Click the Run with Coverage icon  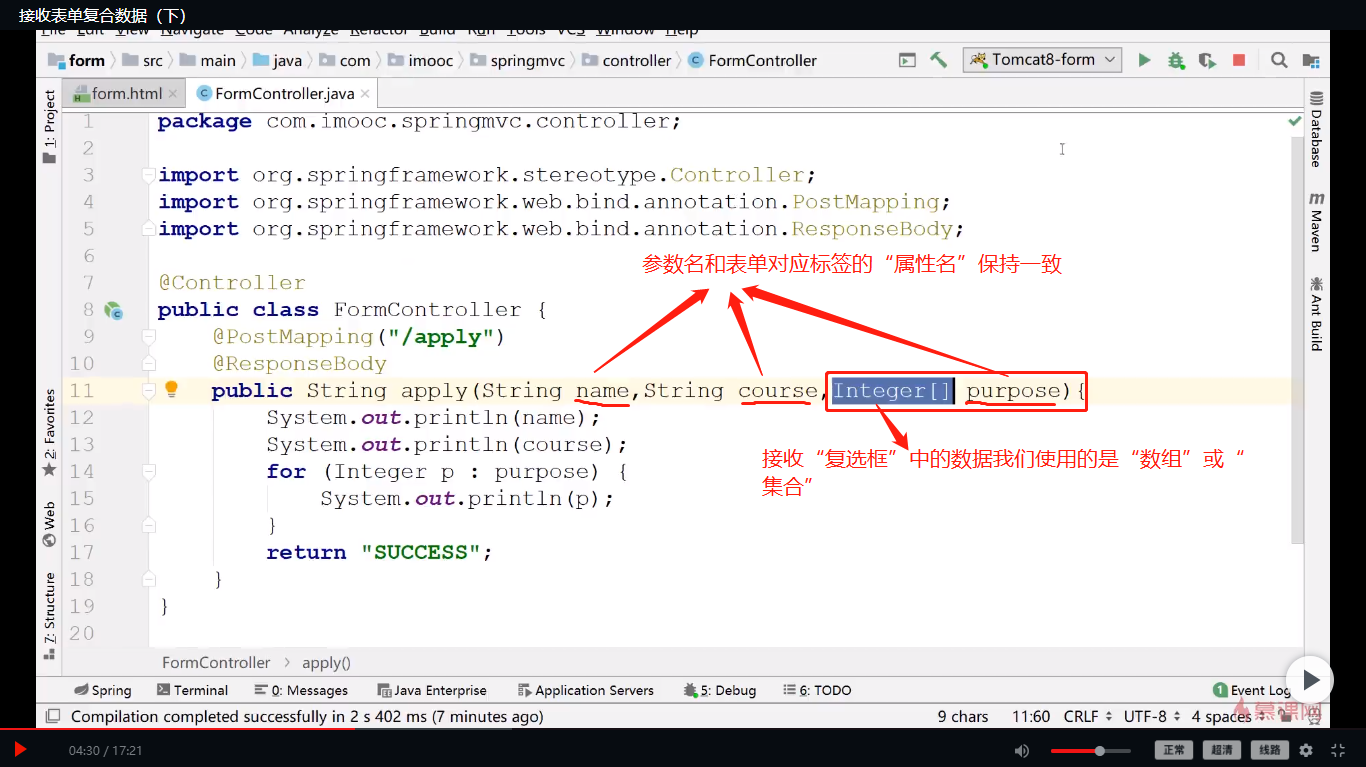tap(1207, 61)
